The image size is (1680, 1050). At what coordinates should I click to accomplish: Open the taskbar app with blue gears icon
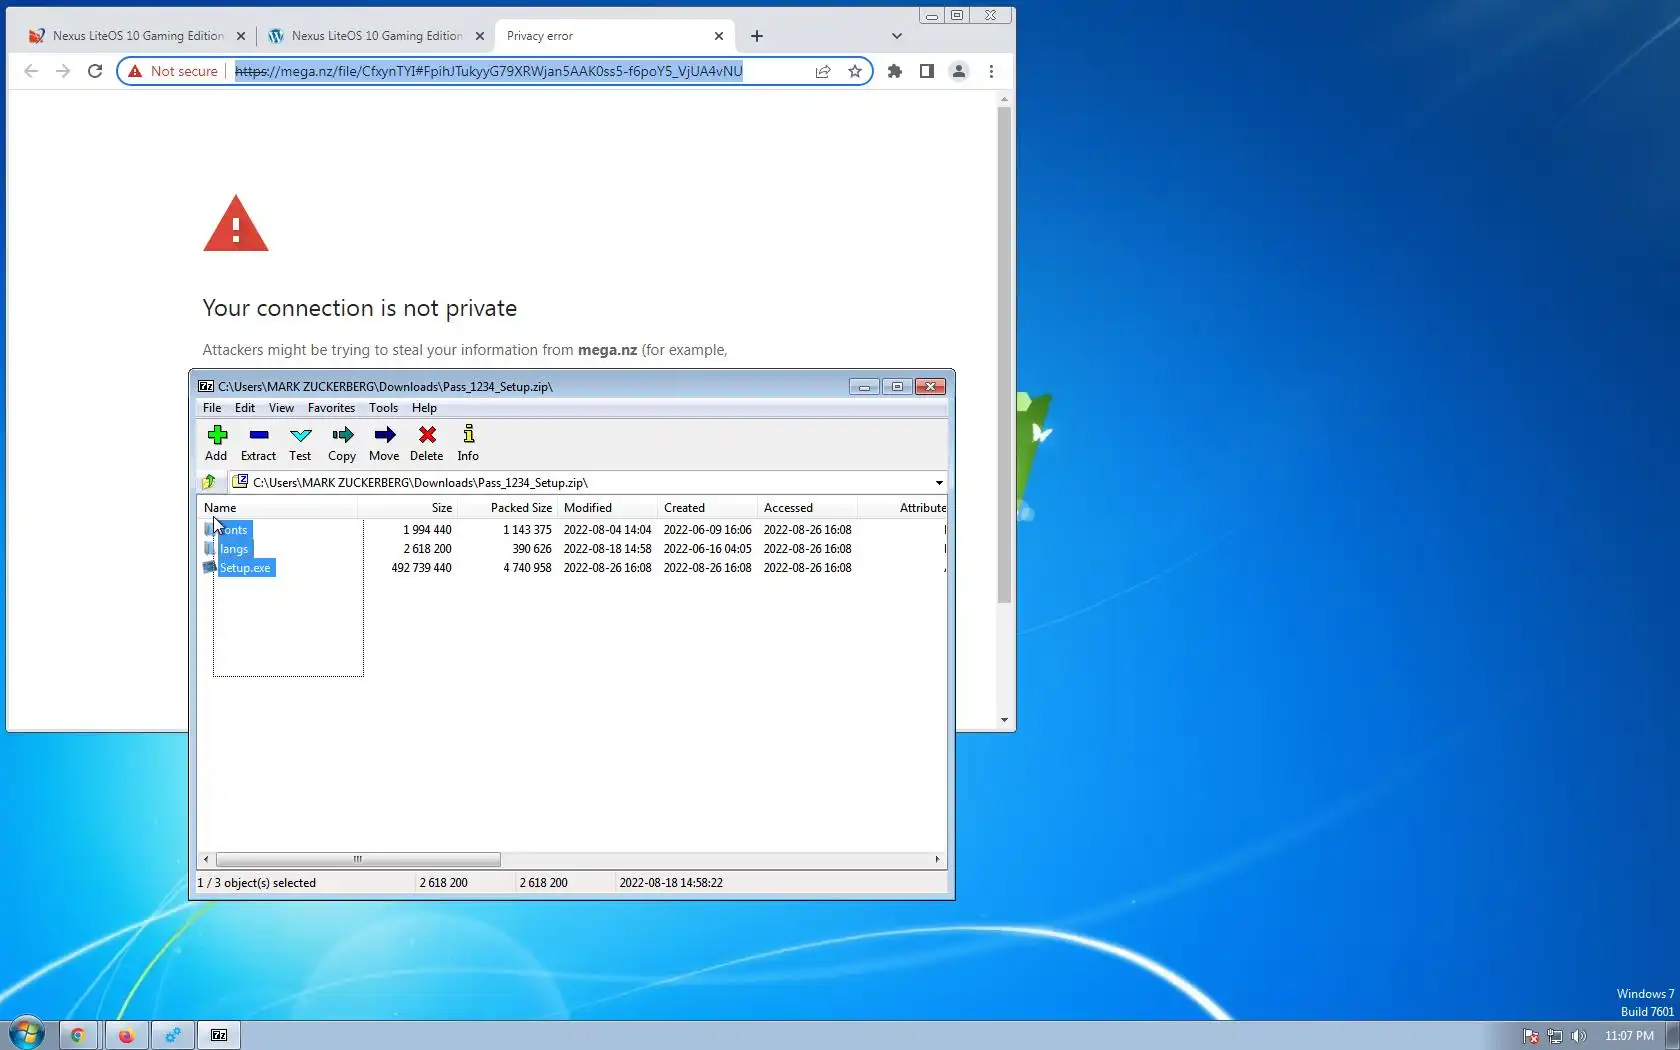click(173, 1035)
